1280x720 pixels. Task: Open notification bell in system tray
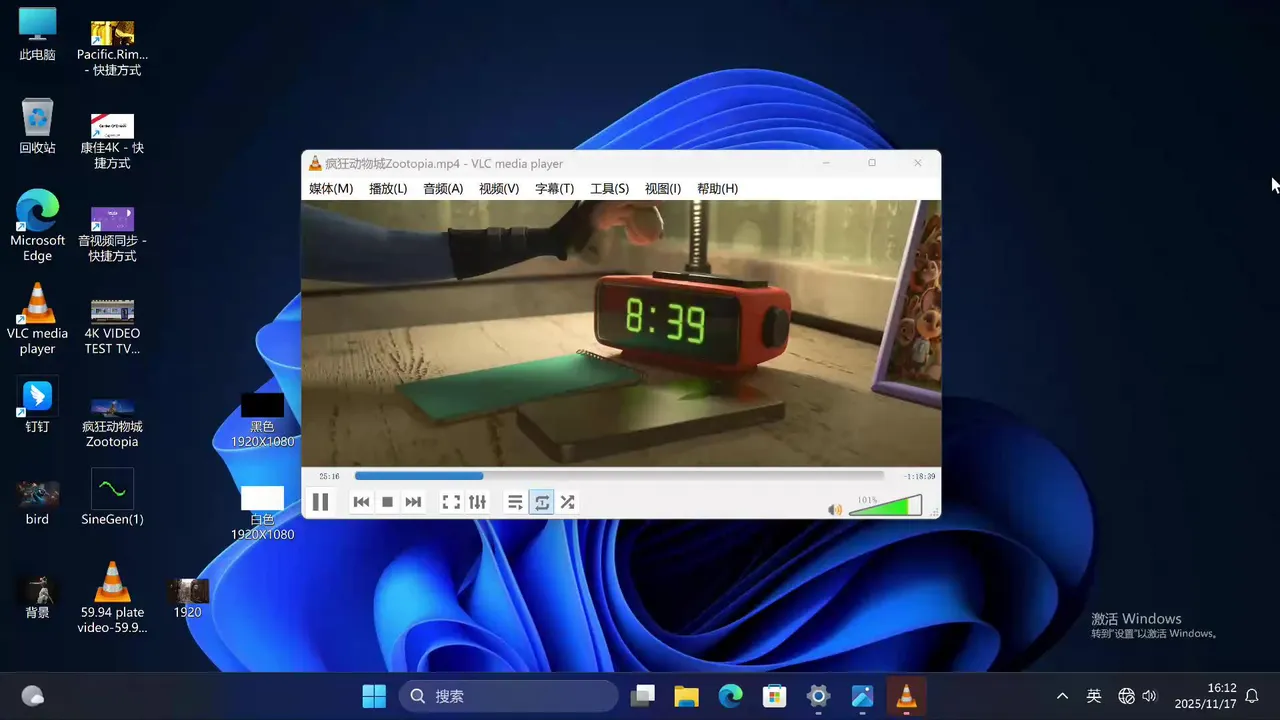(x=1252, y=696)
